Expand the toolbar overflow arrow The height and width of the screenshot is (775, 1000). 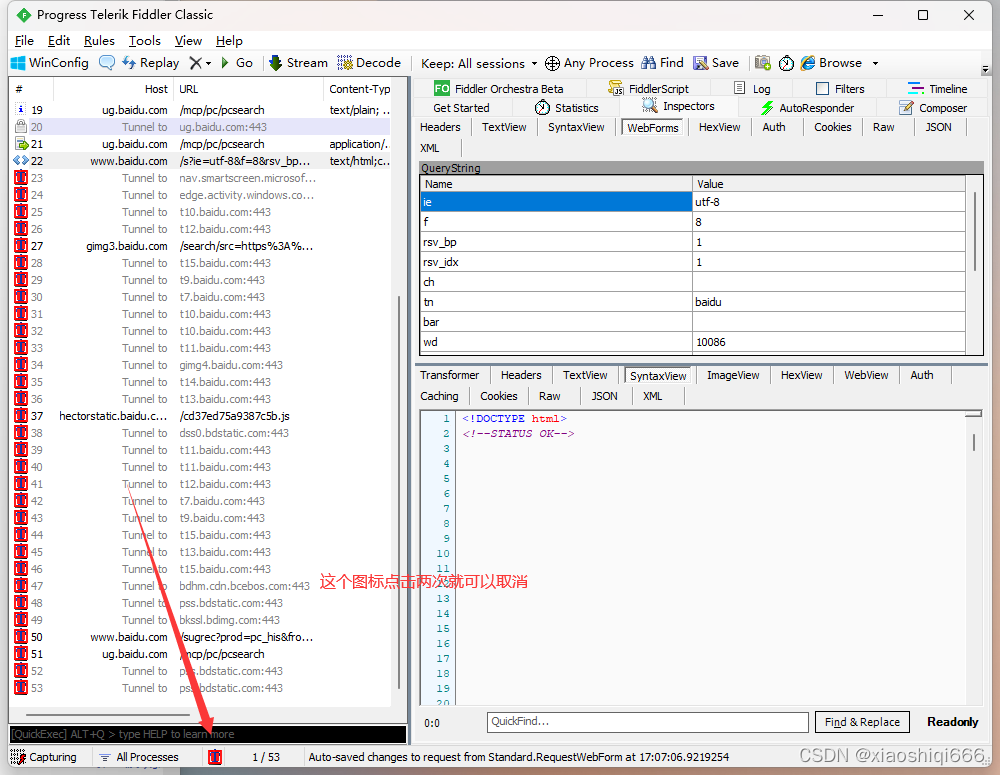985,69
